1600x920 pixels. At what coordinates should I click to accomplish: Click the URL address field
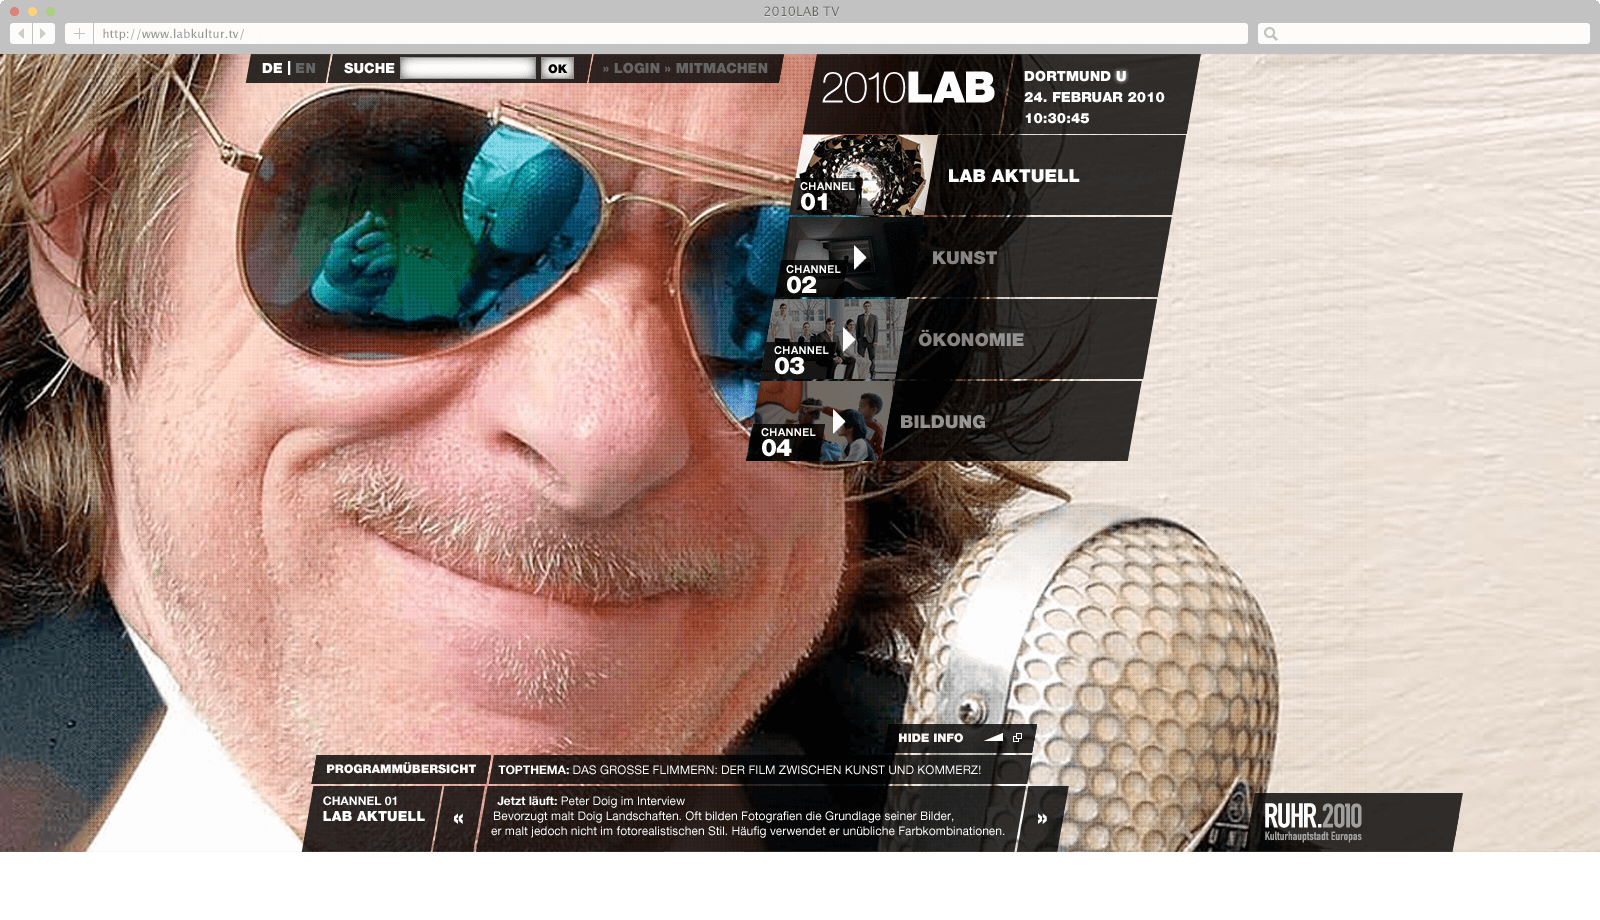(x=670, y=33)
